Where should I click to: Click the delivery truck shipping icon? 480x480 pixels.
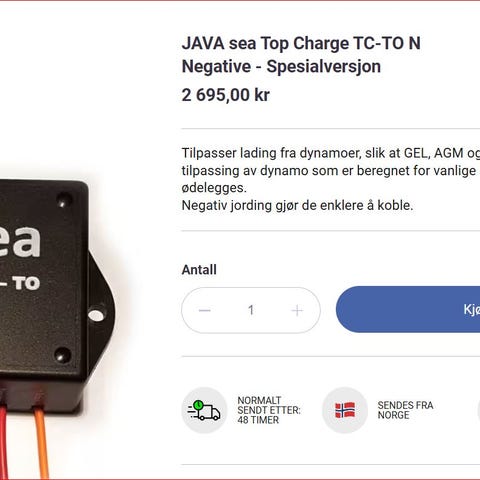click(x=204, y=410)
